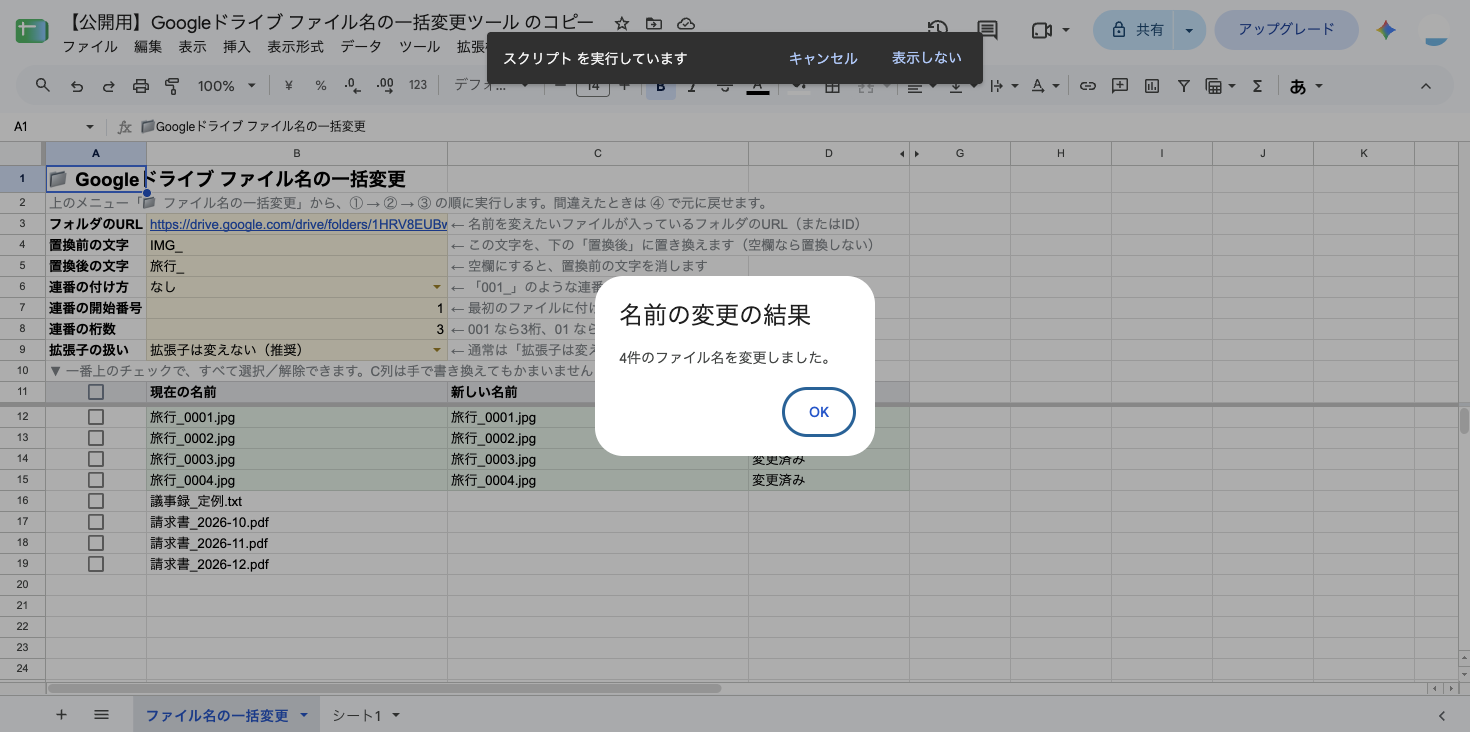Star this spreadsheet

coord(622,23)
